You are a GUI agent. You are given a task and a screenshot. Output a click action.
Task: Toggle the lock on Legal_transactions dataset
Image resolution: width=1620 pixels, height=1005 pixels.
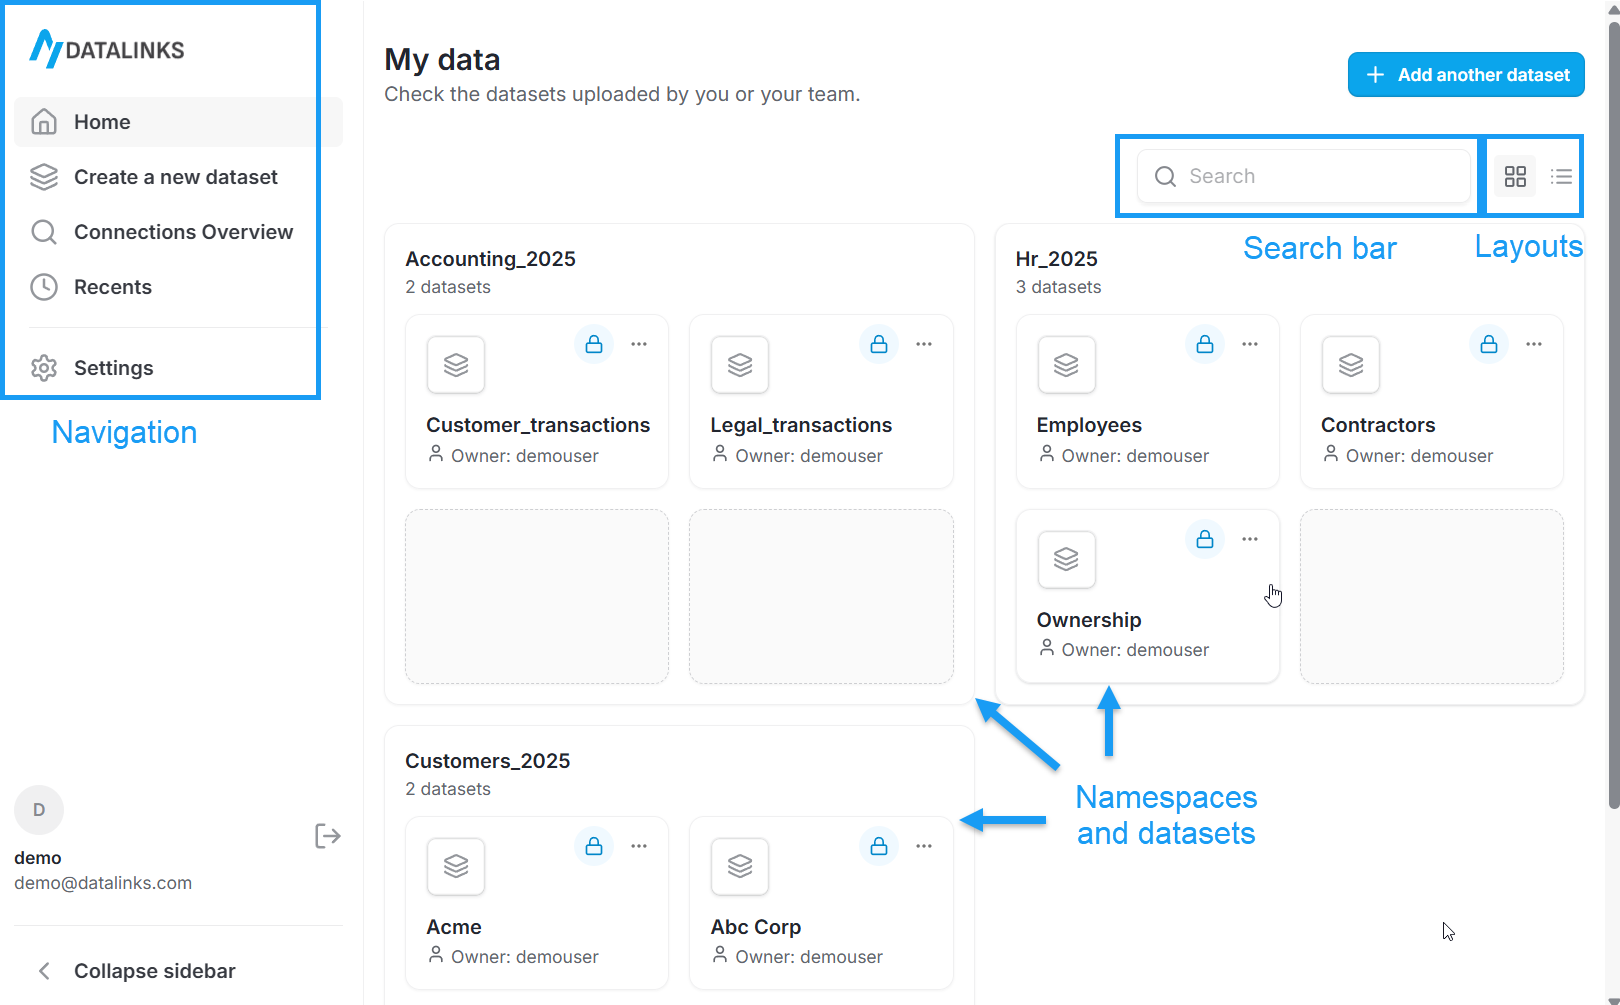pyautogui.click(x=878, y=344)
